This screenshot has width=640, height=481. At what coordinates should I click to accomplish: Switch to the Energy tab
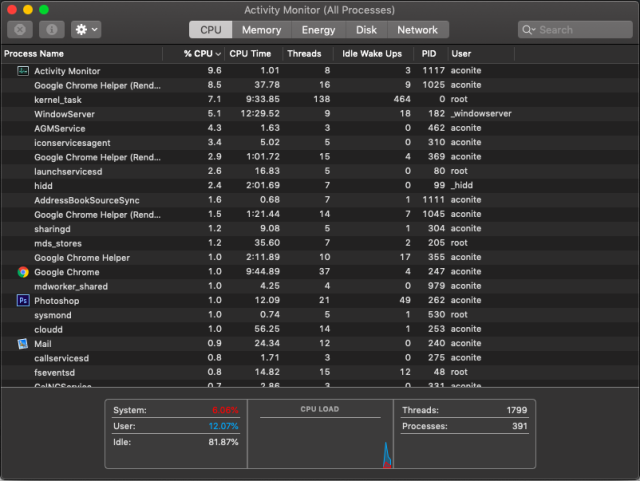coord(318,30)
